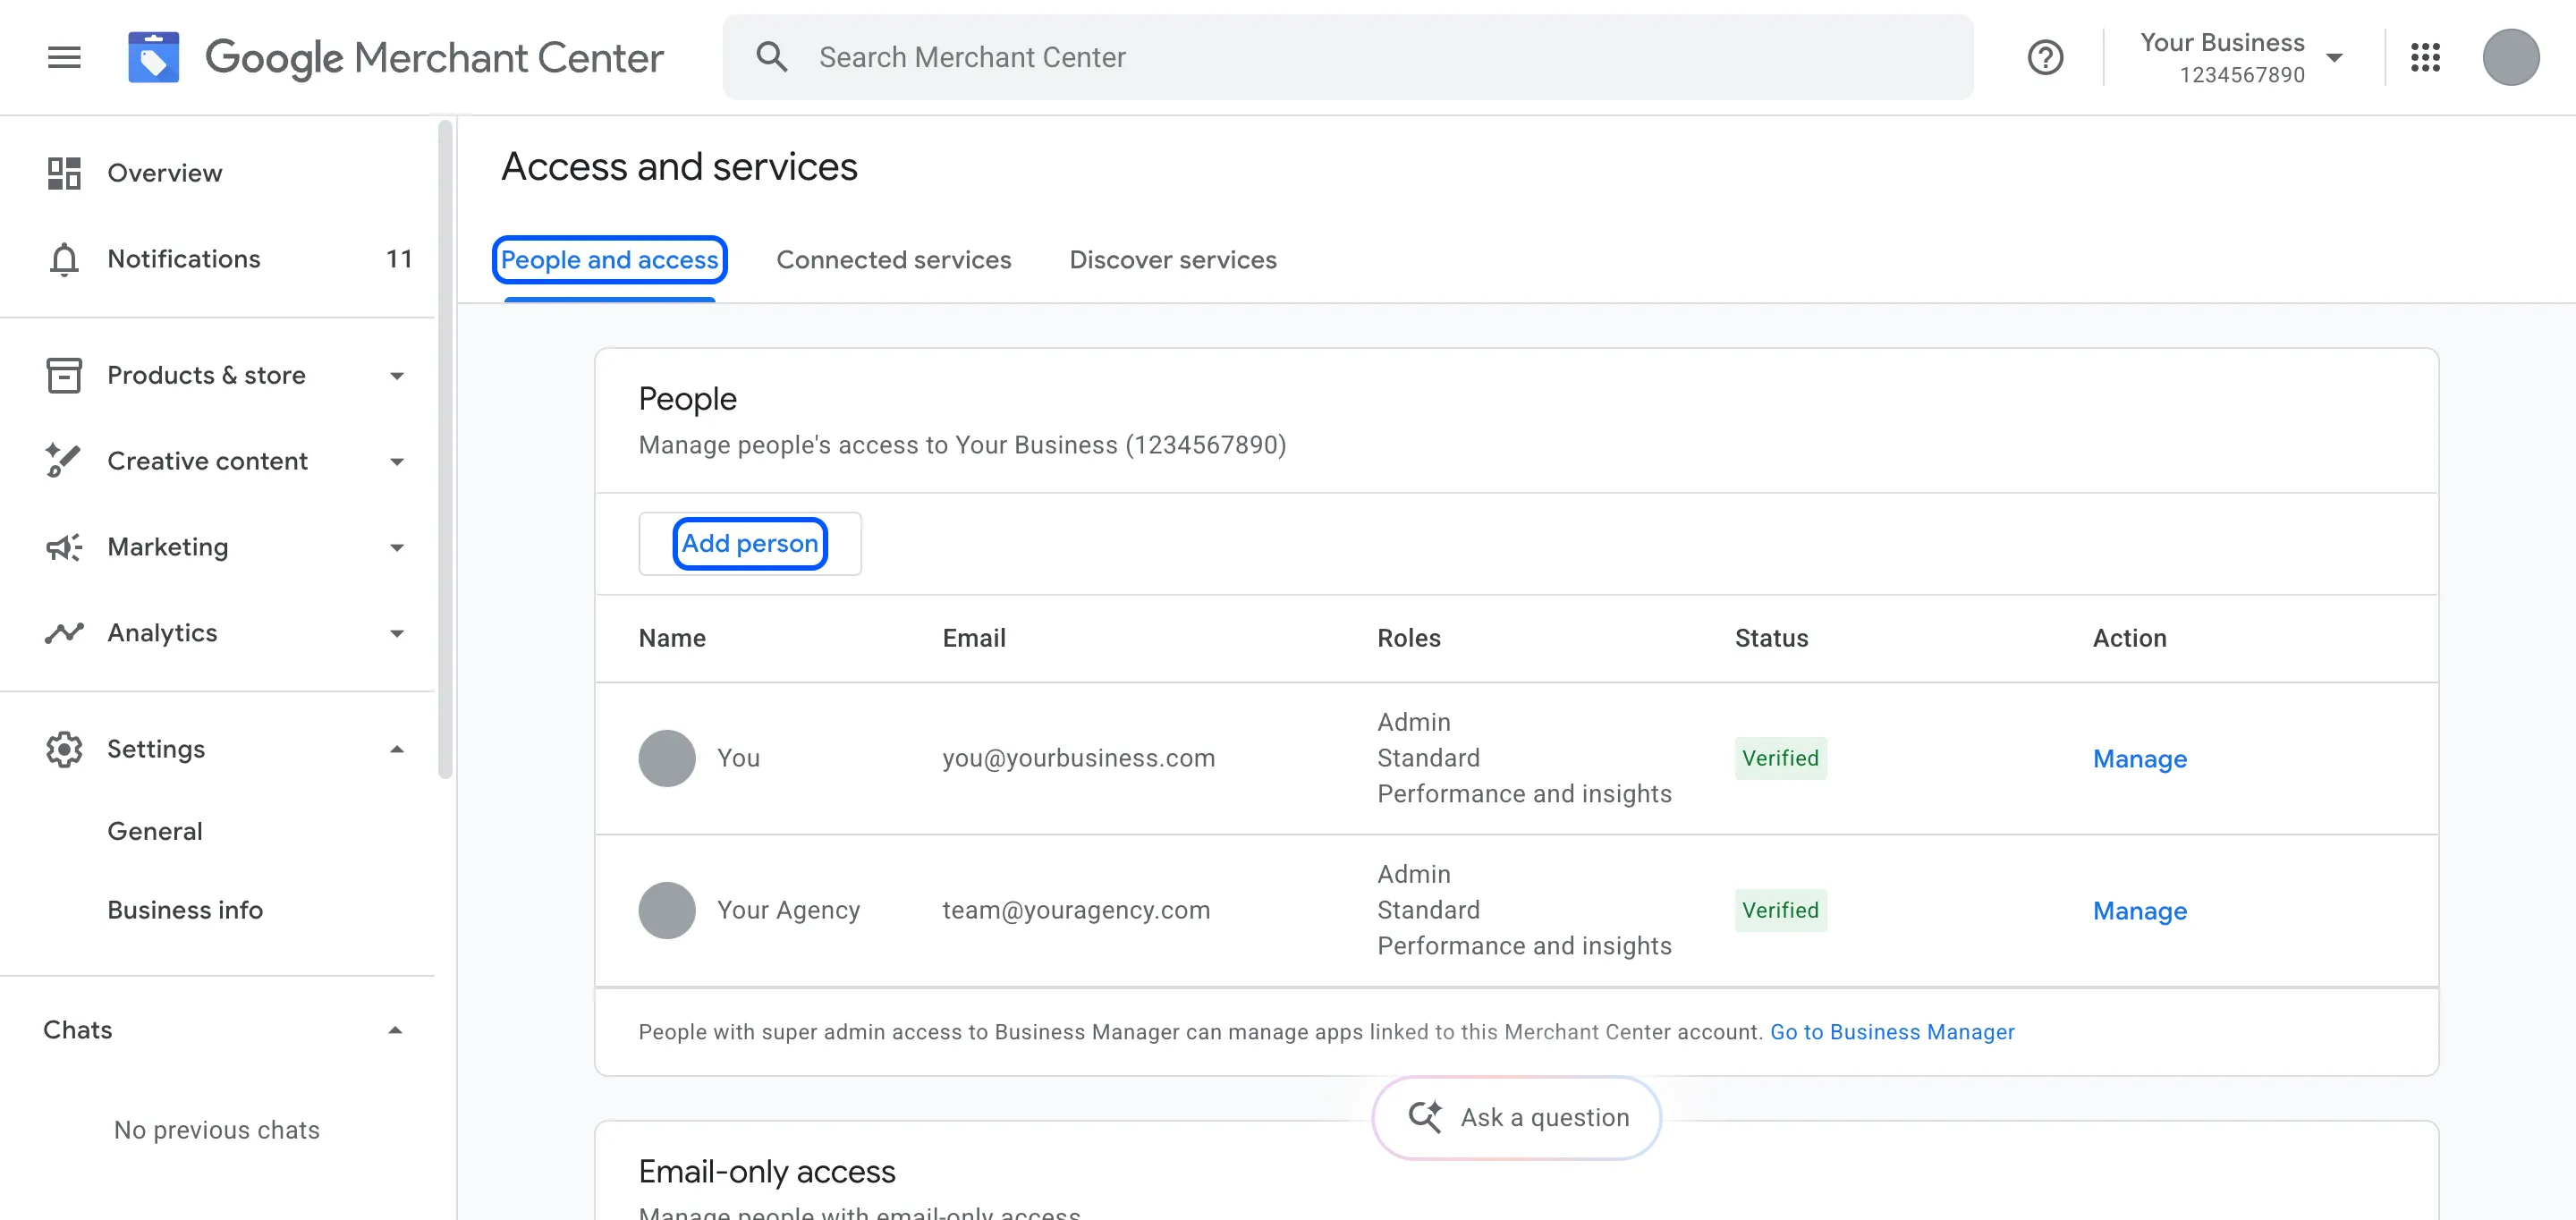Screen dimensions: 2576x1220
Task: Click the you@yourbusiness.com email cell
Action: click(1078, 758)
